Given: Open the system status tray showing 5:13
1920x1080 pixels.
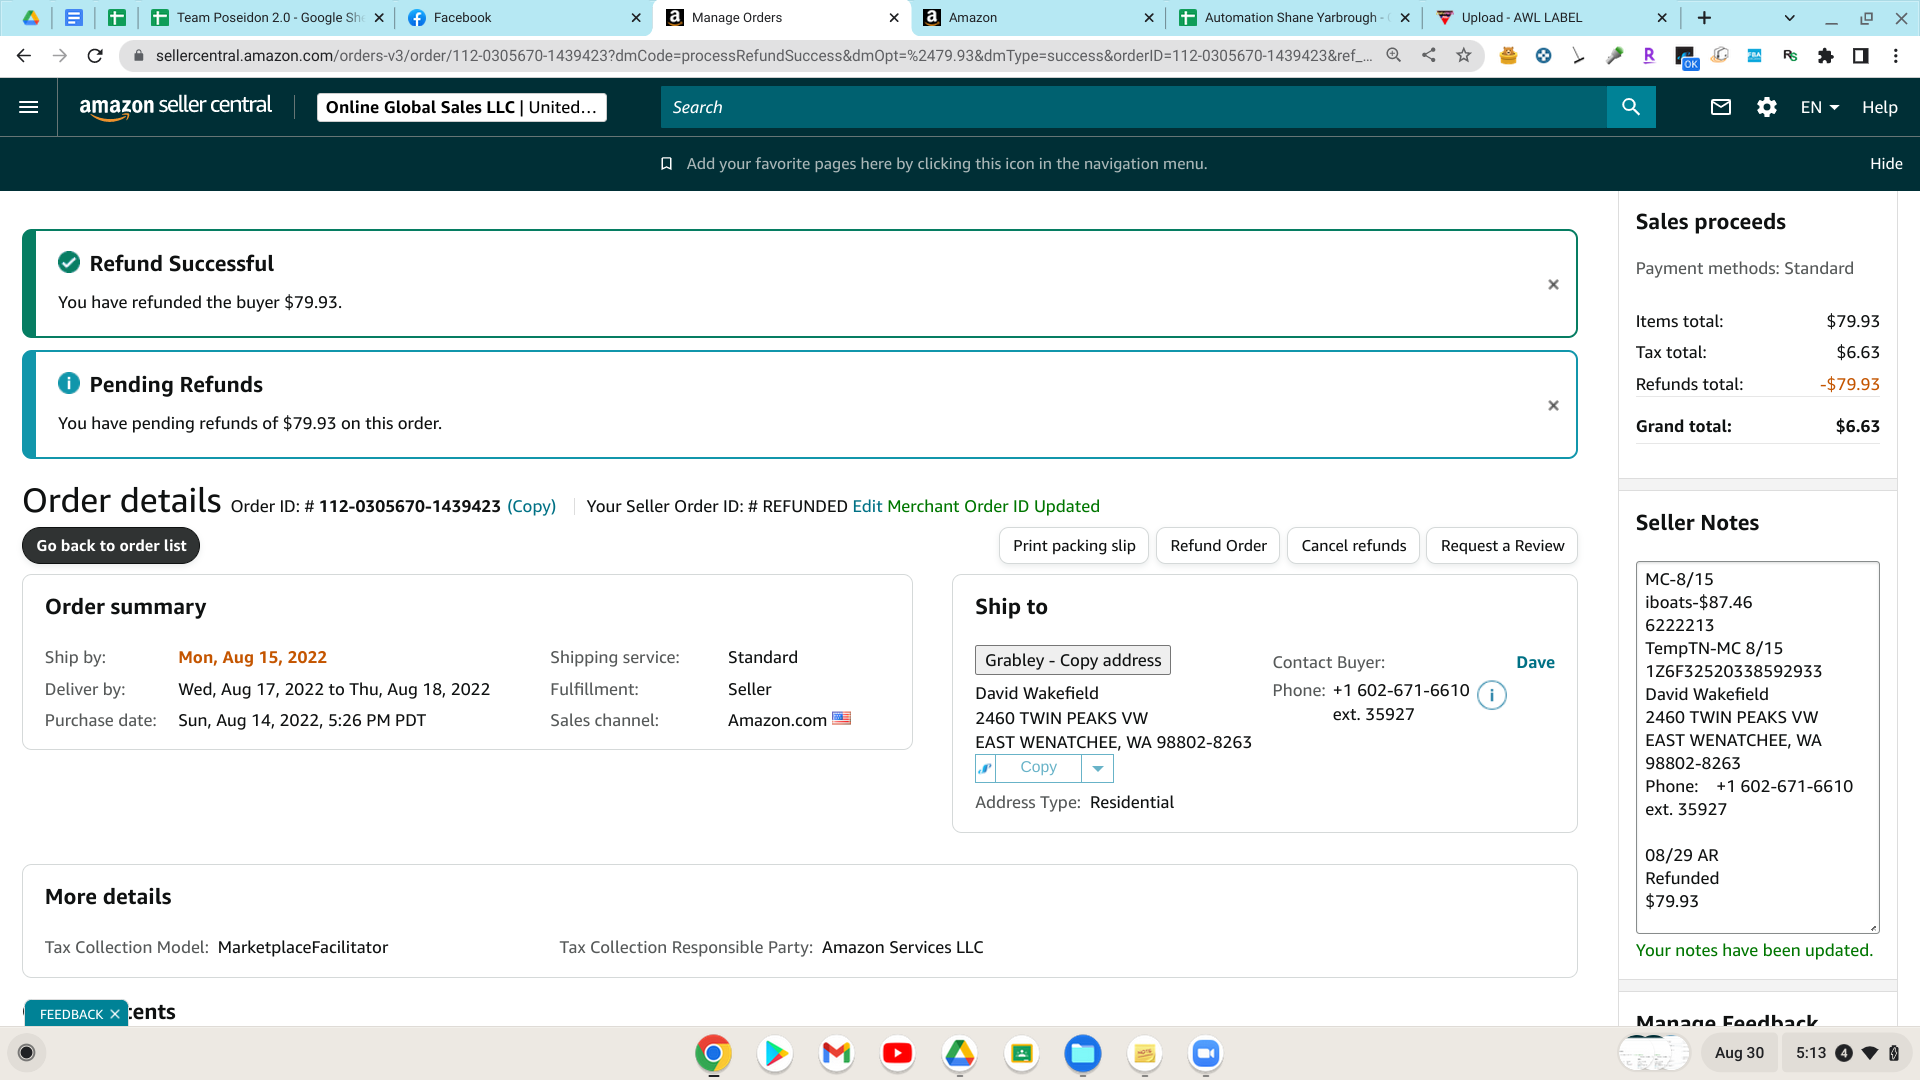Looking at the screenshot, I should 1846,1053.
